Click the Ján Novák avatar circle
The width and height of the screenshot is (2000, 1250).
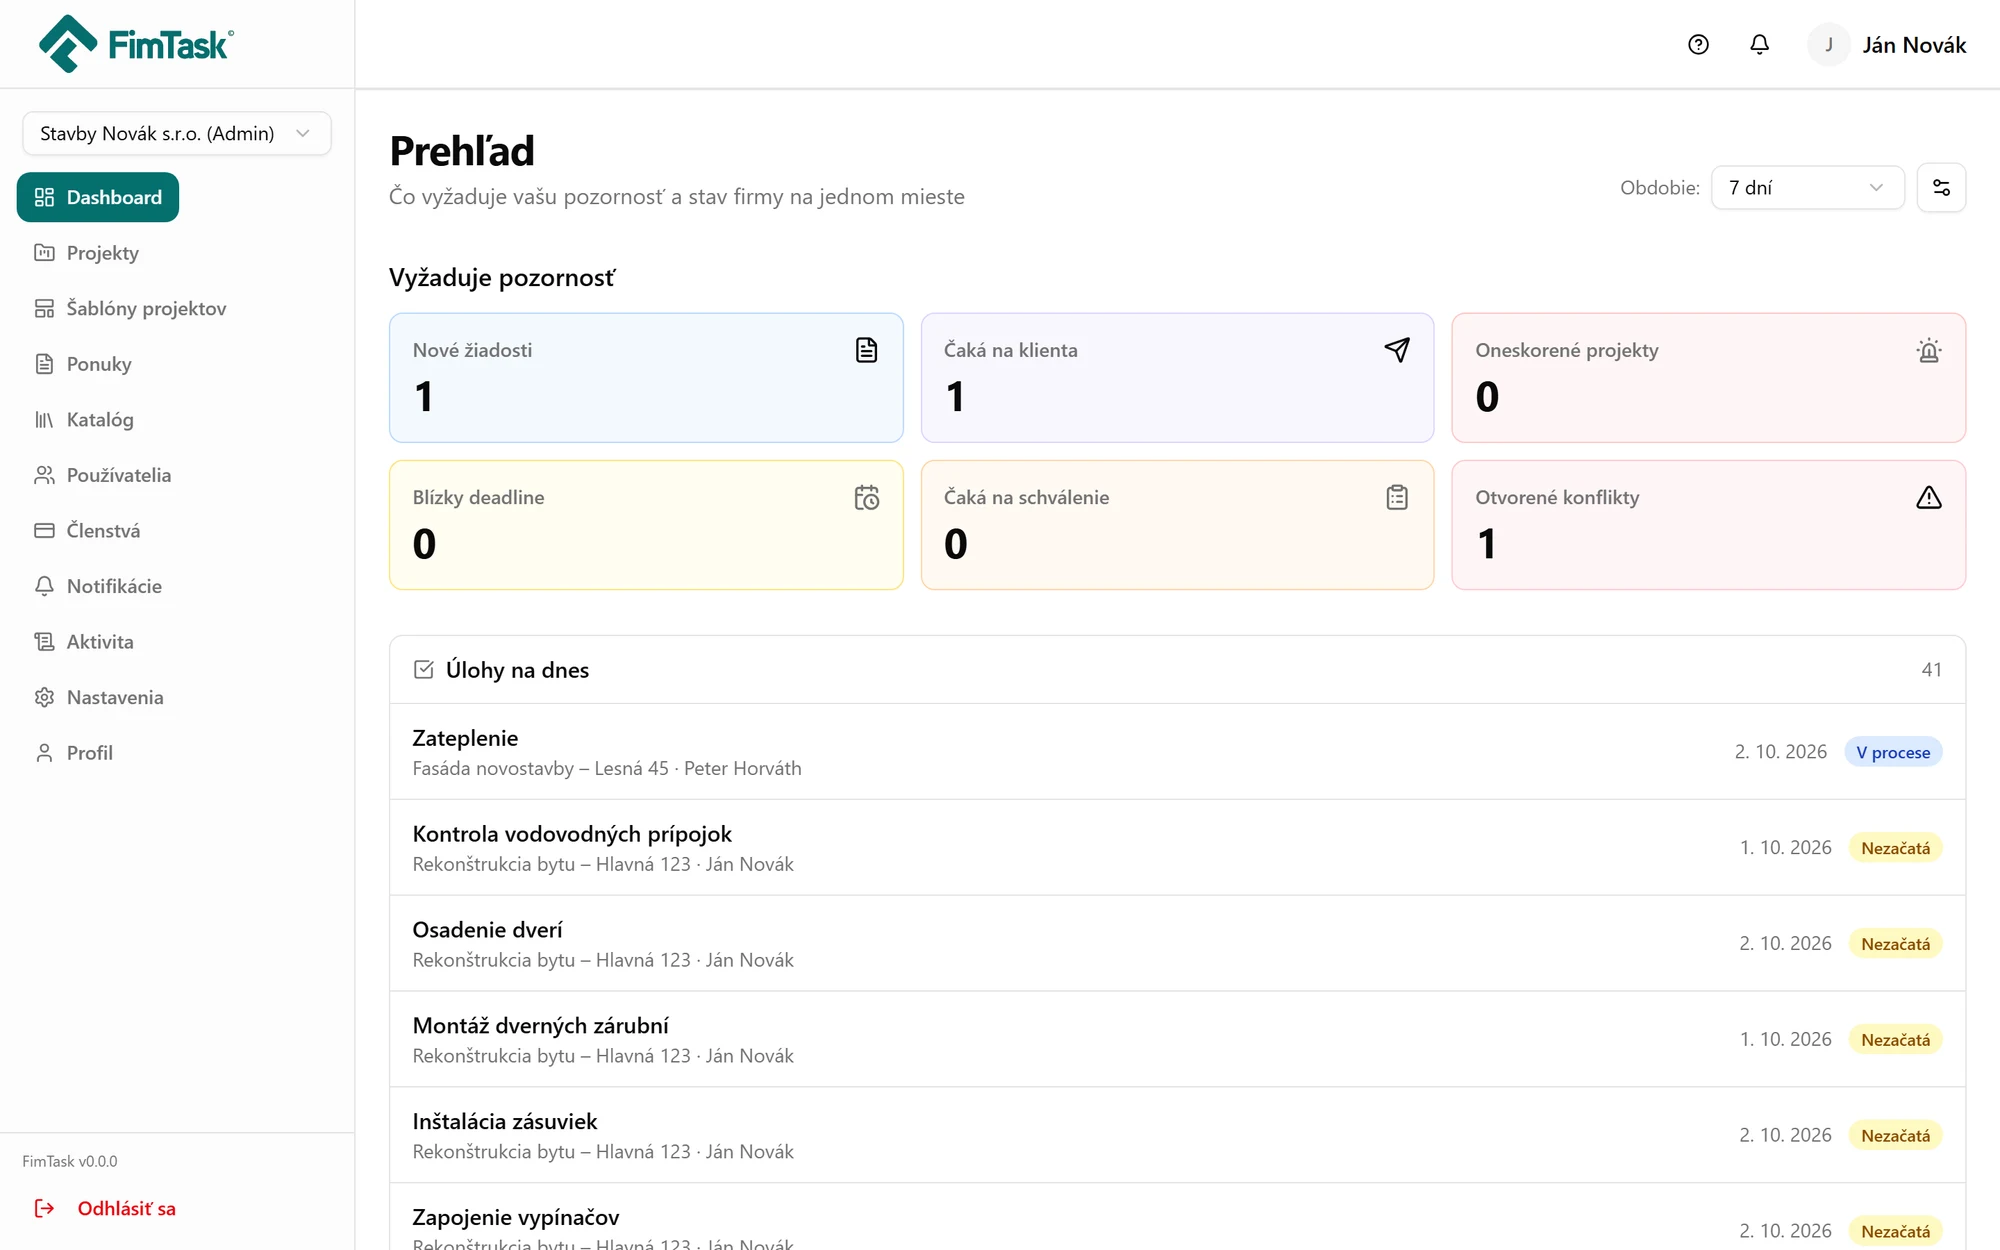click(x=1829, y=45)
